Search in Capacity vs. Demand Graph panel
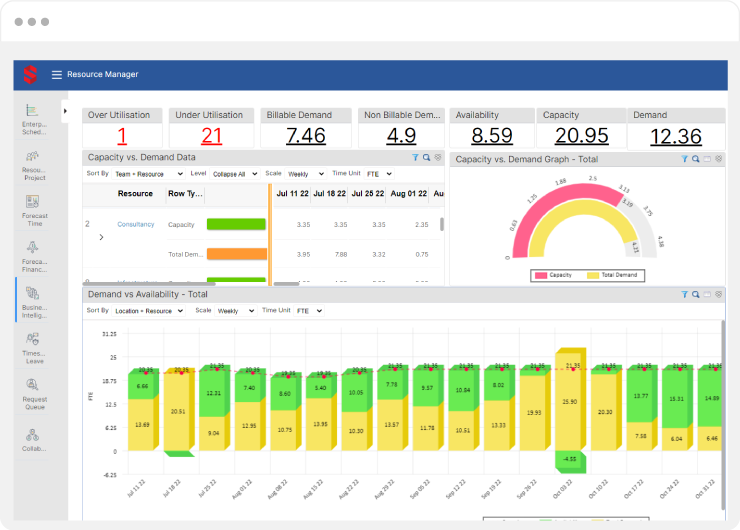The height and width of the screenshot is (530, 740). 696,159
